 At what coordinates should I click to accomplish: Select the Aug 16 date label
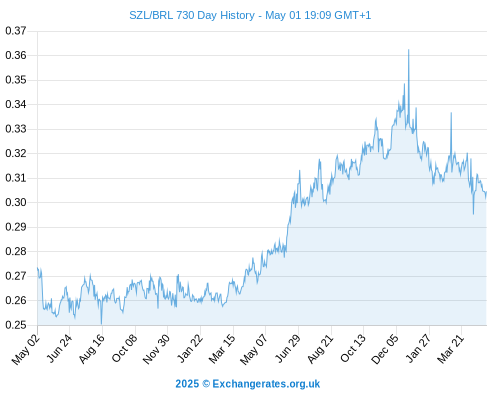click(x=92, y=349)
